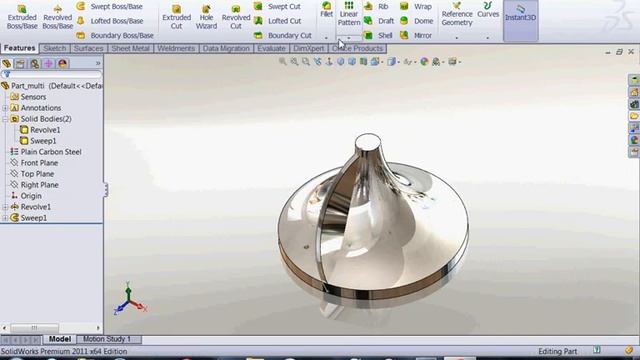
Task: Choose Swept Boss/Base feature
Action: coord(109,7)
